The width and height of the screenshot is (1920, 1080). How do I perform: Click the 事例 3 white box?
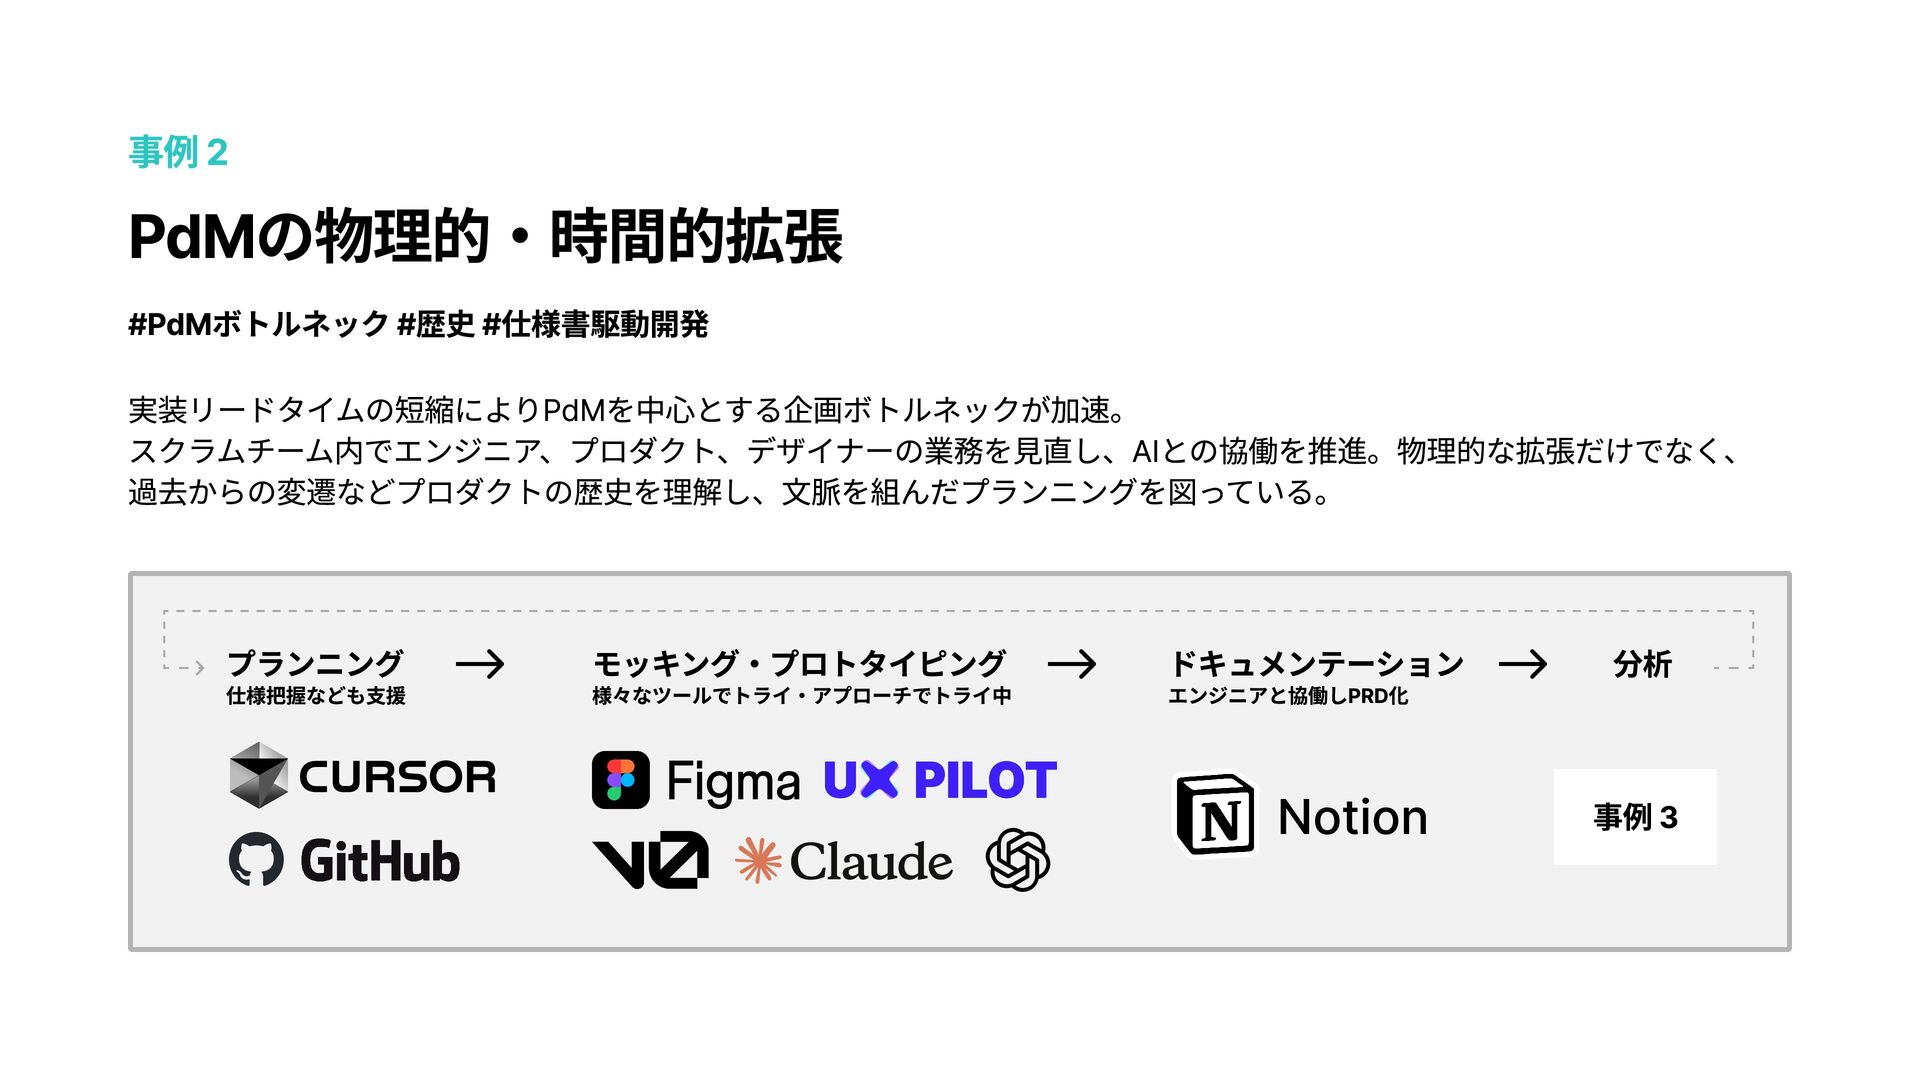(x=1635, y=817)
